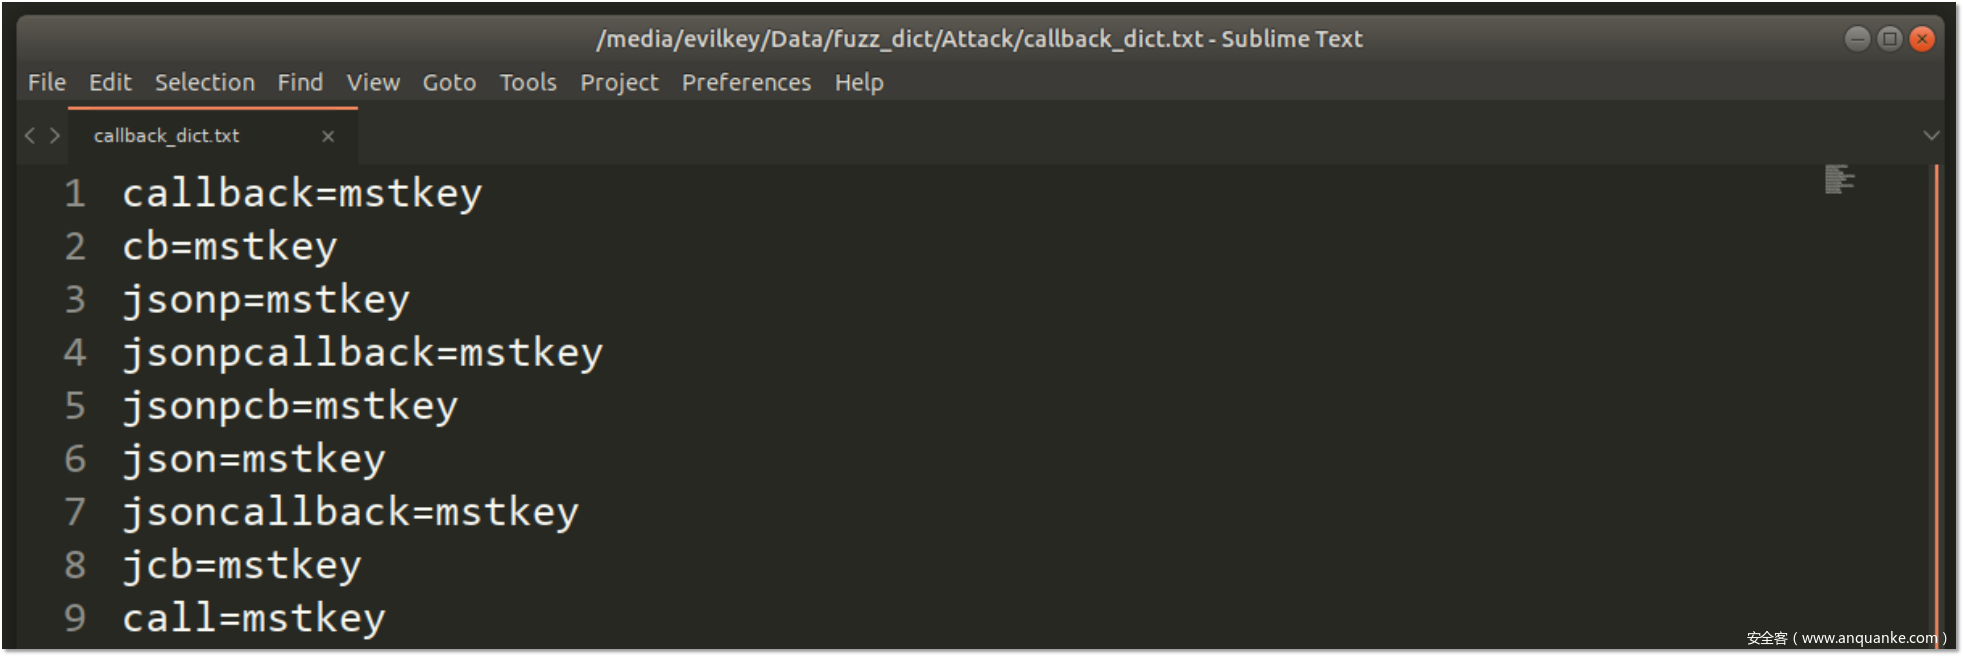Open the Project menu
1963x657 pixels.
619,83
